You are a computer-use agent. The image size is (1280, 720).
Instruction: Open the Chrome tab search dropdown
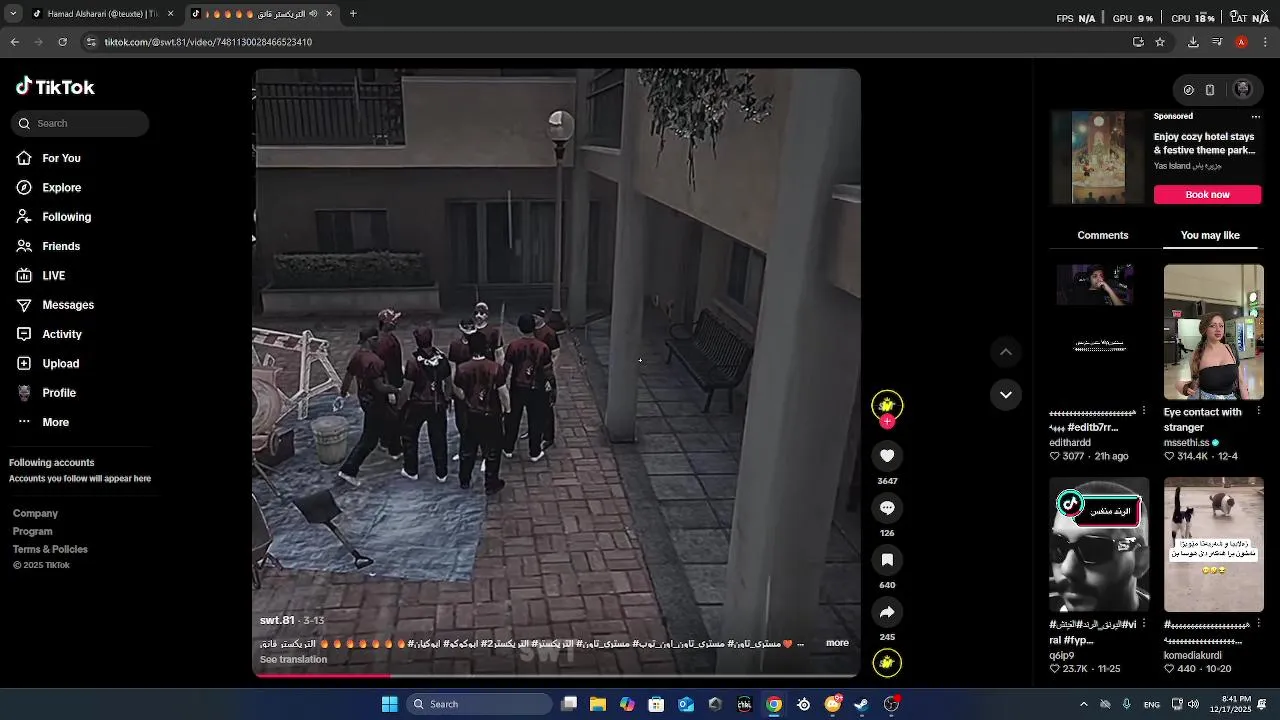tap(12, 14)
